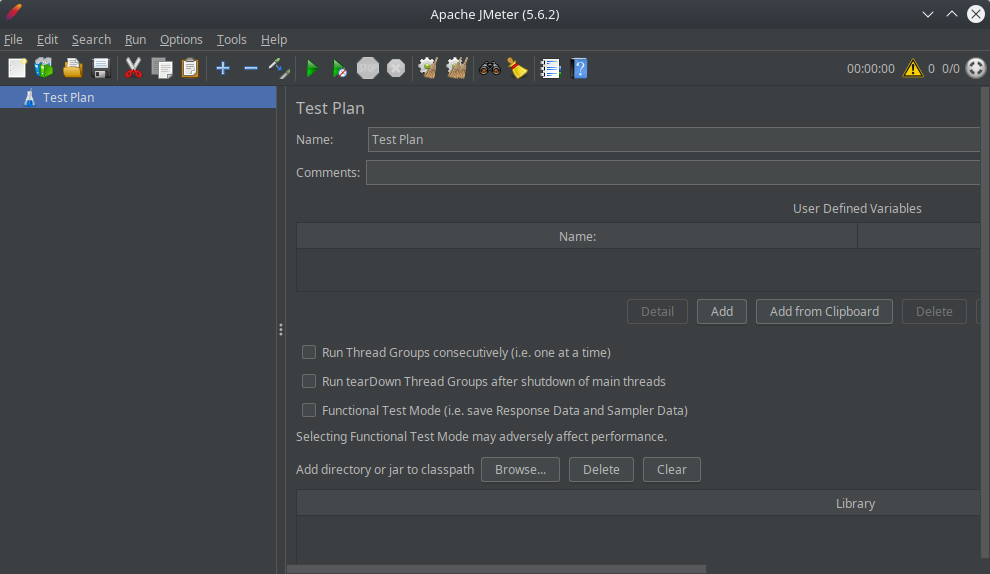Click the window shade chevron down
The image size is (990, 574).
(x=927, y=14)
